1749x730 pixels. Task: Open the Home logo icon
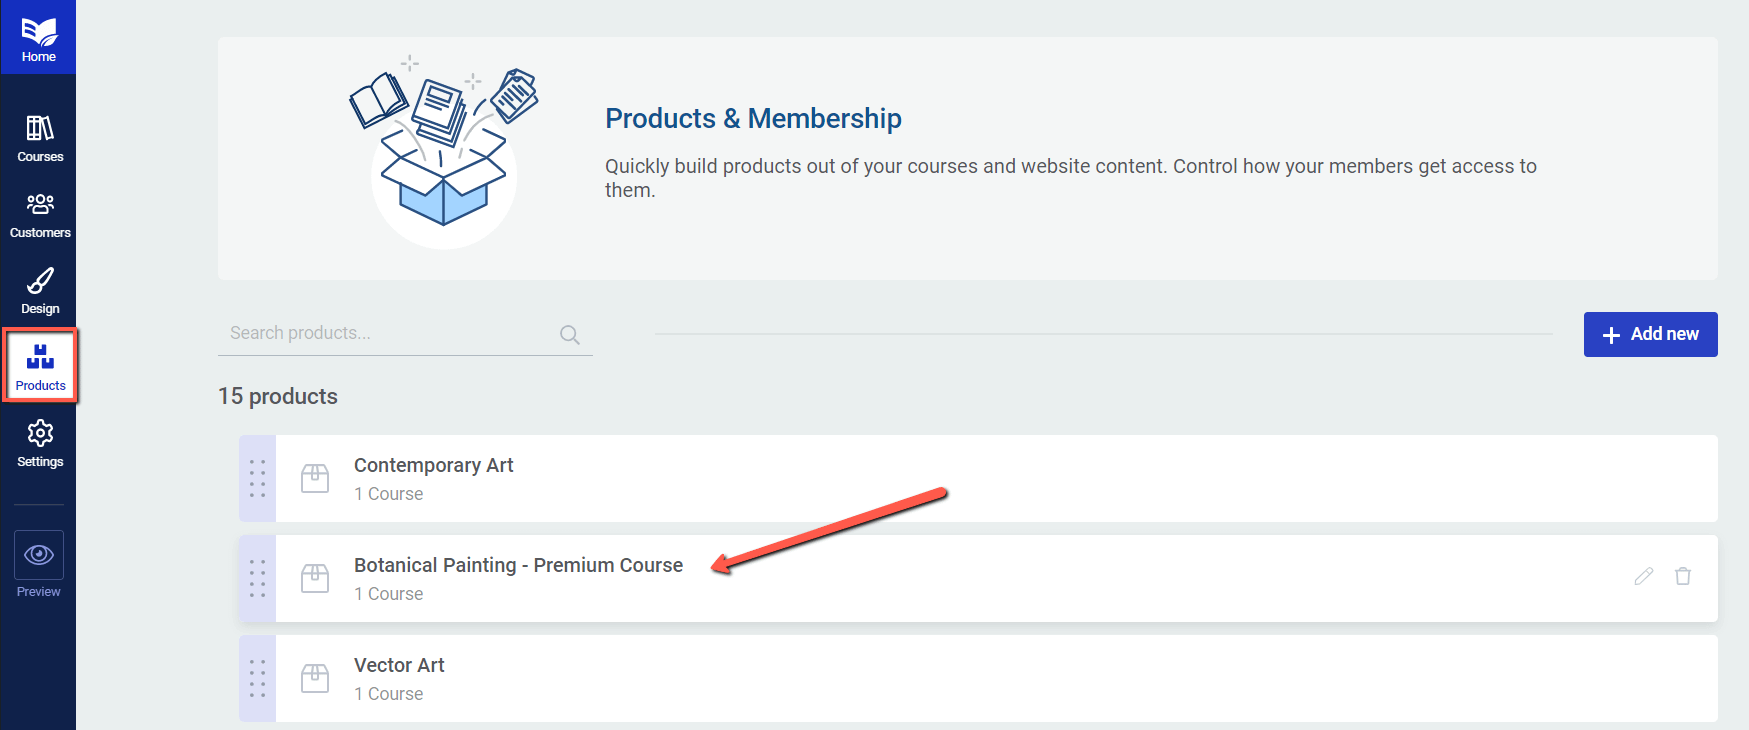[x=39, y=32]
